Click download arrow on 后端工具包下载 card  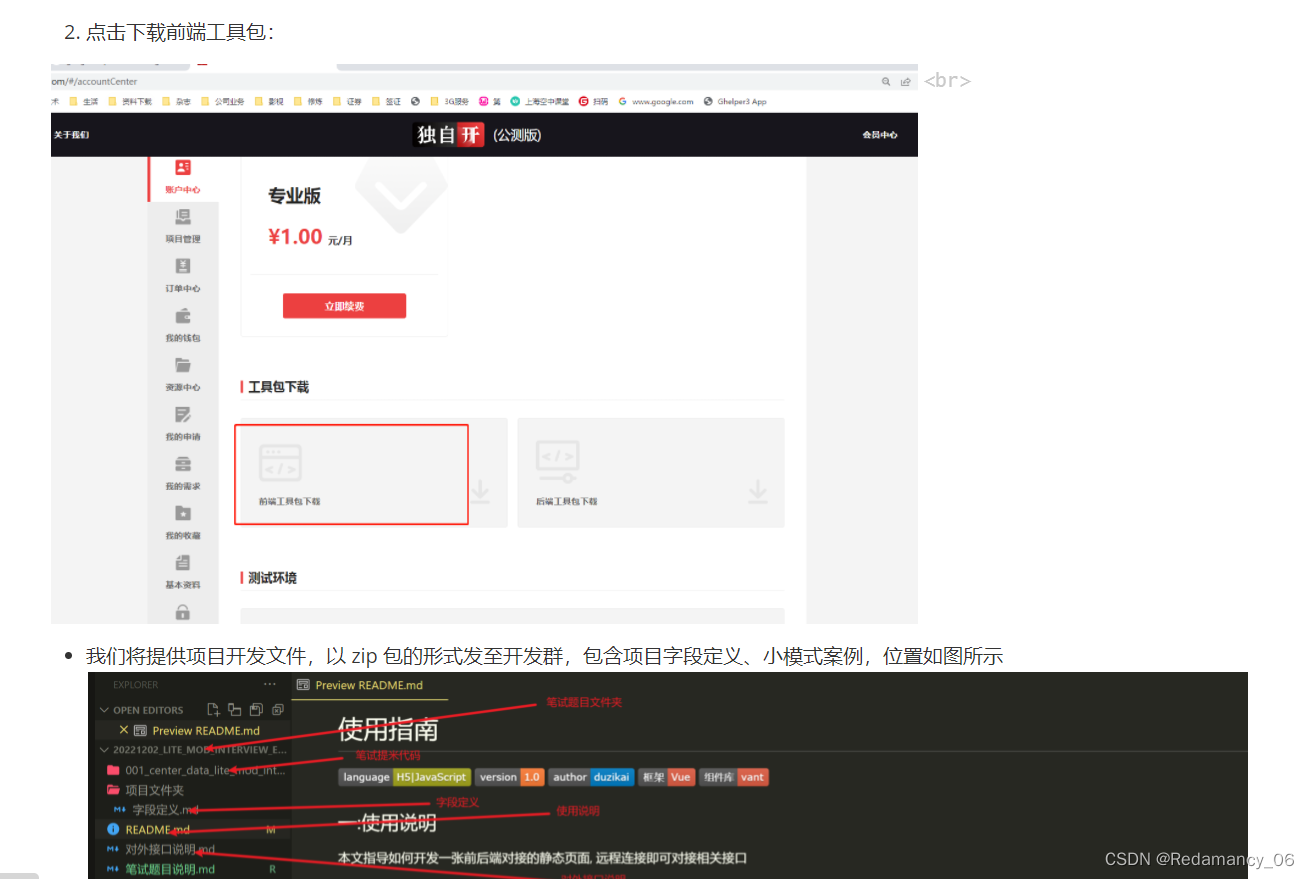(758, 492)
